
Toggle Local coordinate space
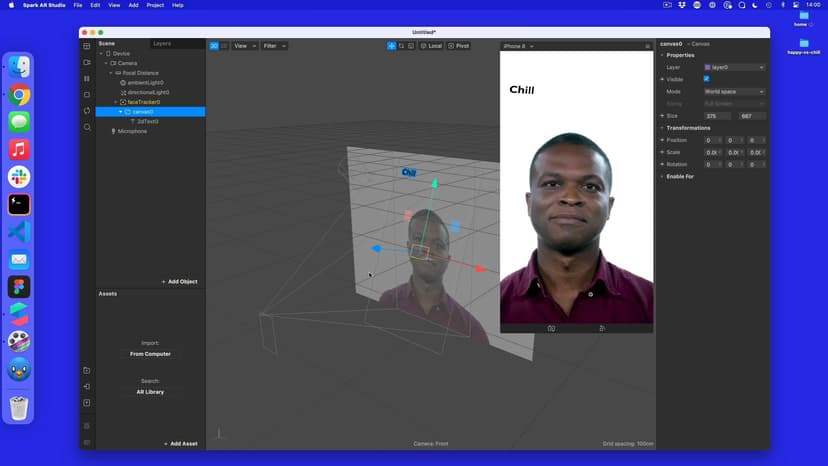[x=431, y=46]
